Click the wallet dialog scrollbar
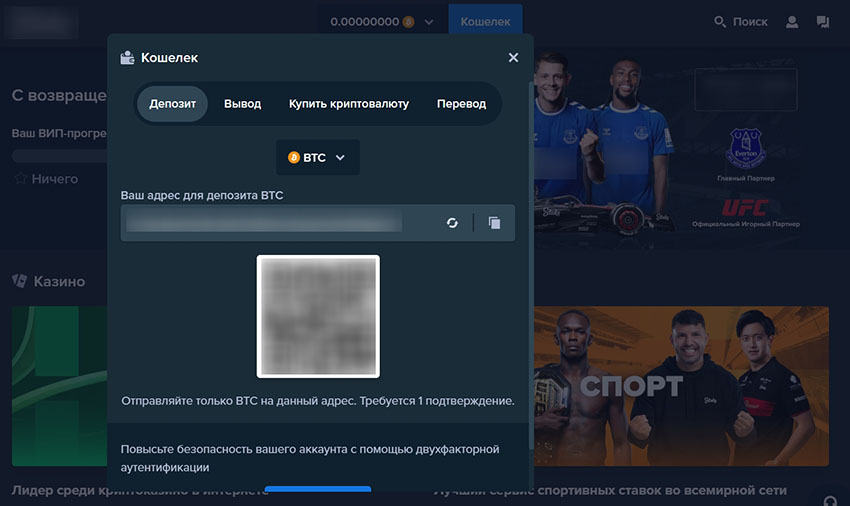Viewport: 850px width, 506px height. [531, 266]
